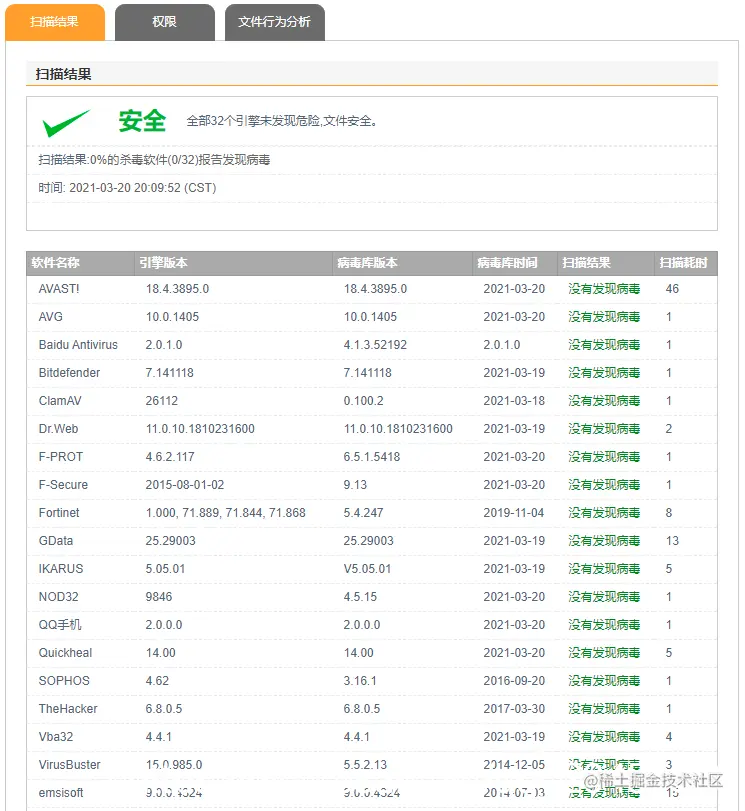Select the Dr.Web engine name
The height and width of the screenshot is (811, 745).
58,428
